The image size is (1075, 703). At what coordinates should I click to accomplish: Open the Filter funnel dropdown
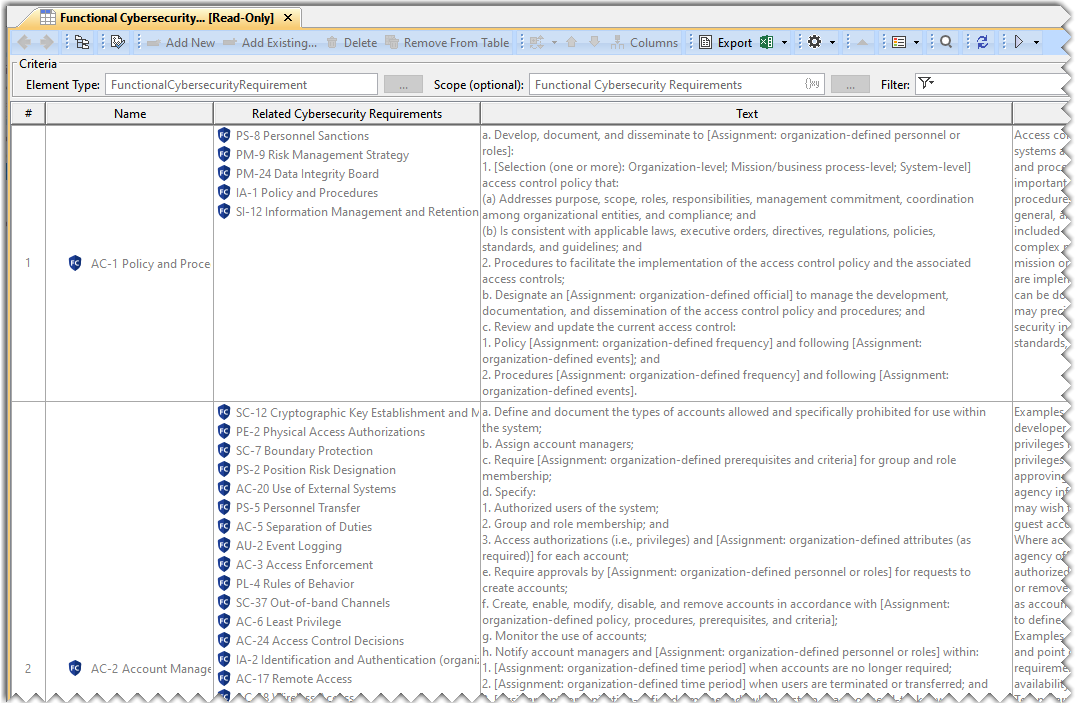pos(925,84)
